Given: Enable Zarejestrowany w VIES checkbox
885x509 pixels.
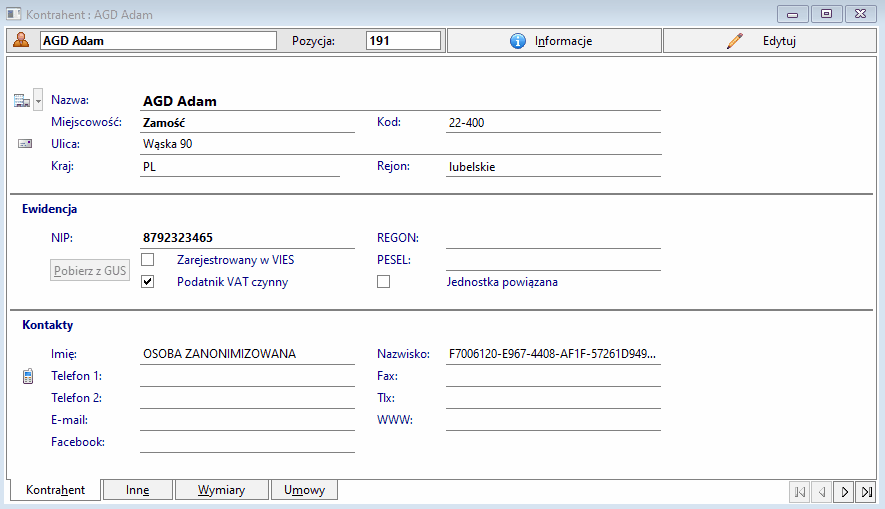Looking at the screenshot, I should pos(147,260).
